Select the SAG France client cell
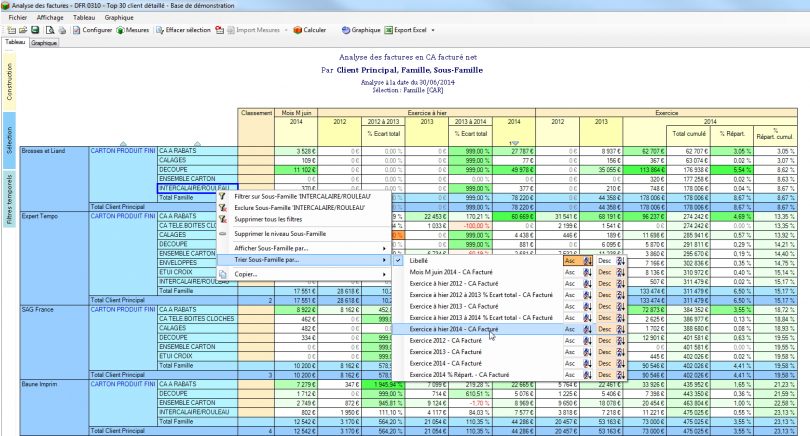The width and height of the screenshot is (810, 436). [54, 342]
